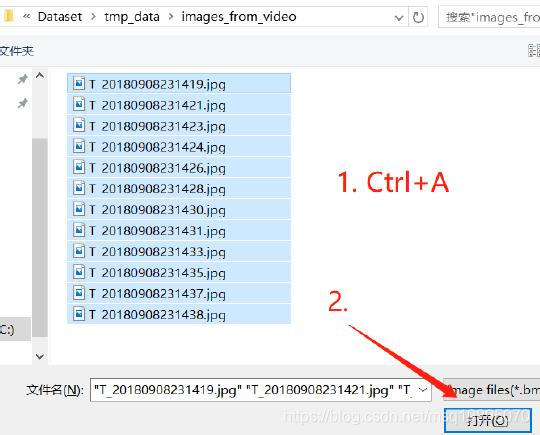Viewport: 540px width, 435px height.
Task: Click file icon of T_20180908231424.jpg
Action: 79,146
